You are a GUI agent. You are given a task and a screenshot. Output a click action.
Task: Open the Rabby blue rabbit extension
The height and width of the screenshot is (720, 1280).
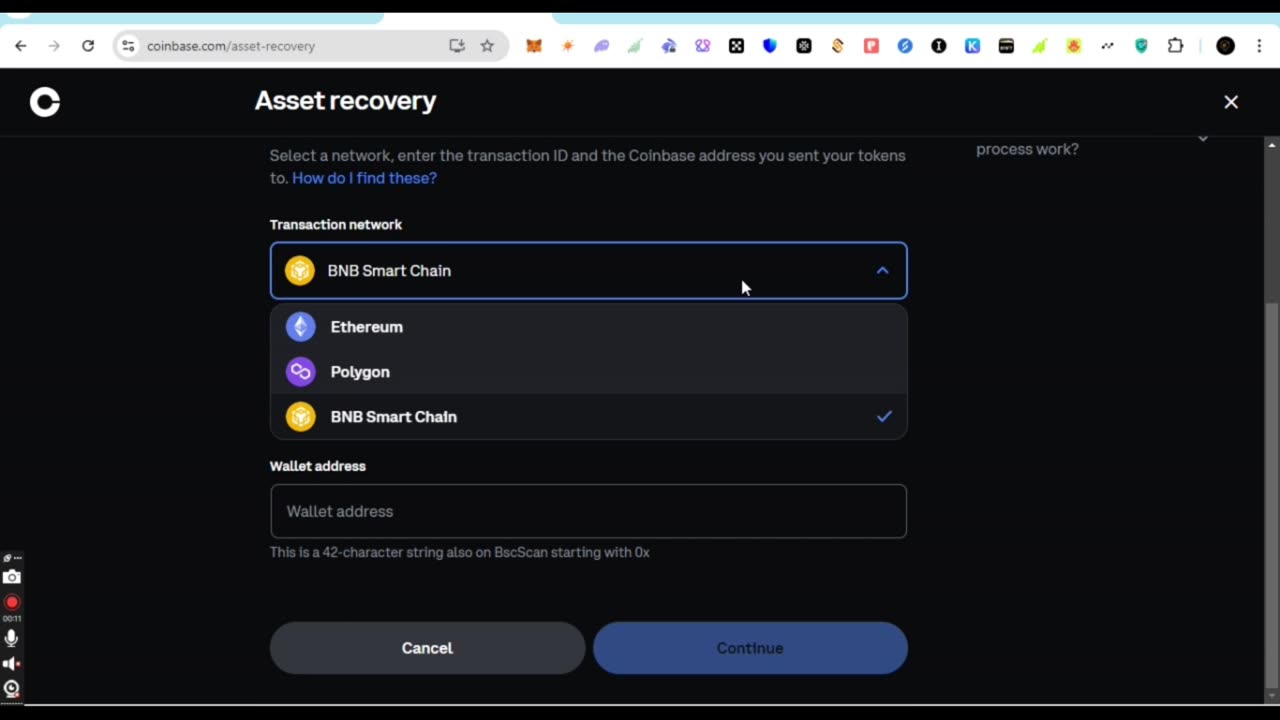pos(669,46)
